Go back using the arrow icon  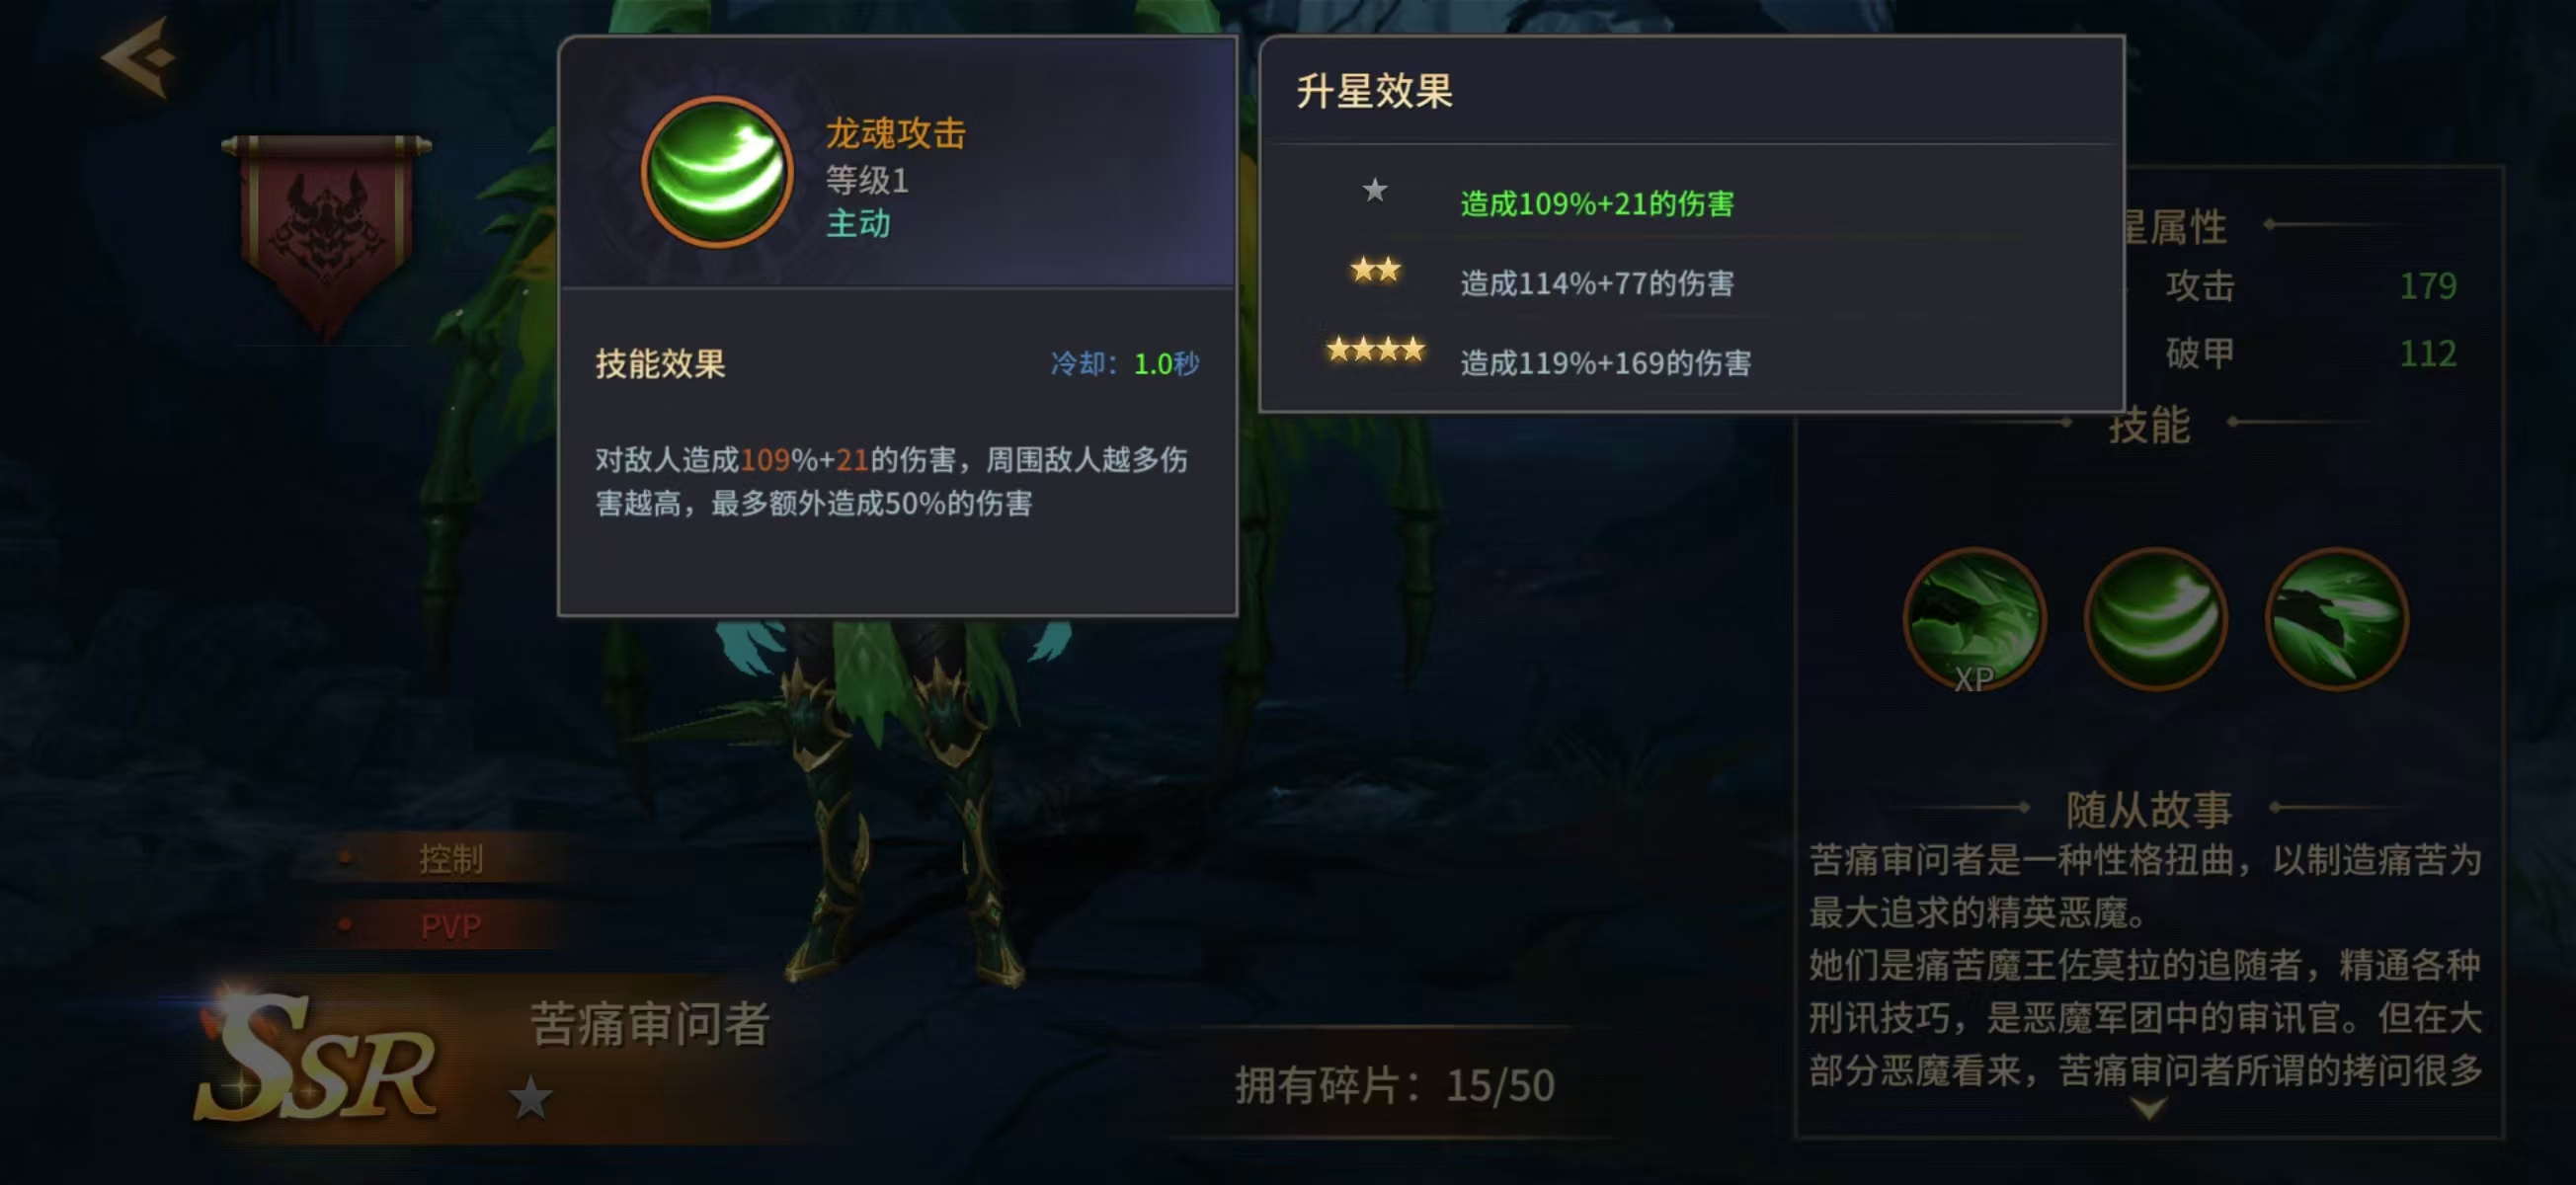point(139,57)
